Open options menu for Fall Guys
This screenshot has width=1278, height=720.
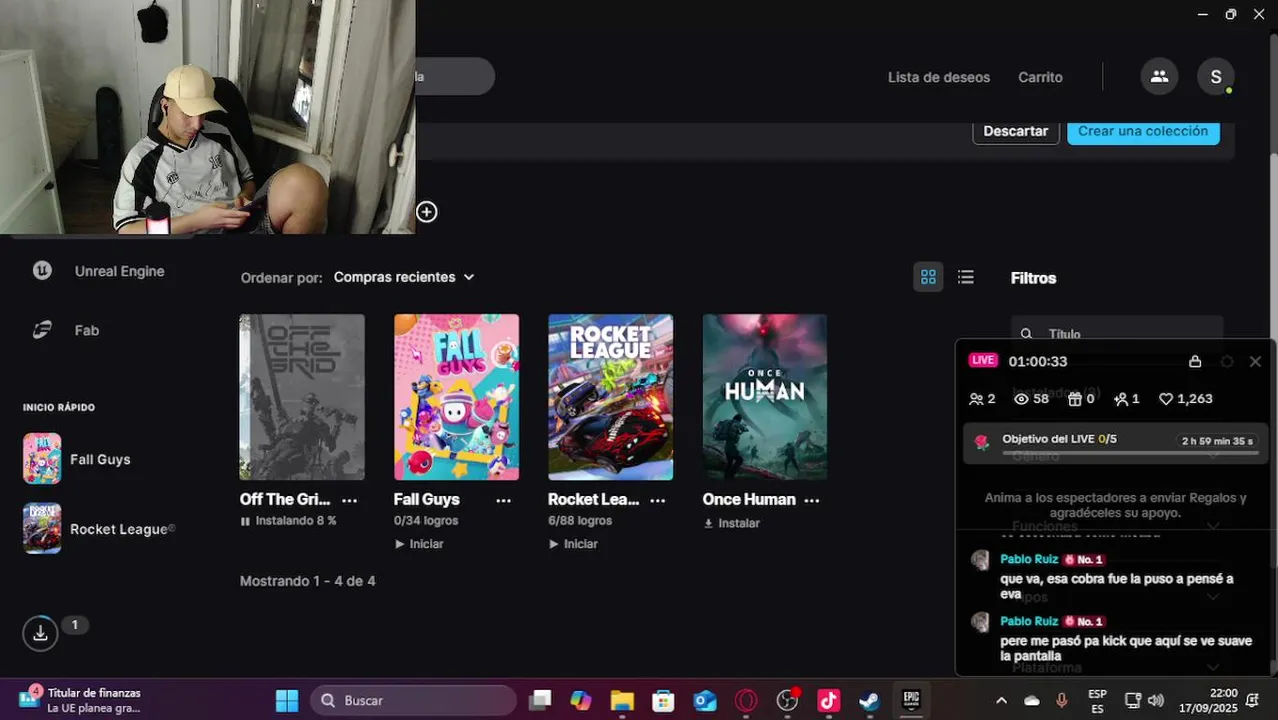click(503, 500)
